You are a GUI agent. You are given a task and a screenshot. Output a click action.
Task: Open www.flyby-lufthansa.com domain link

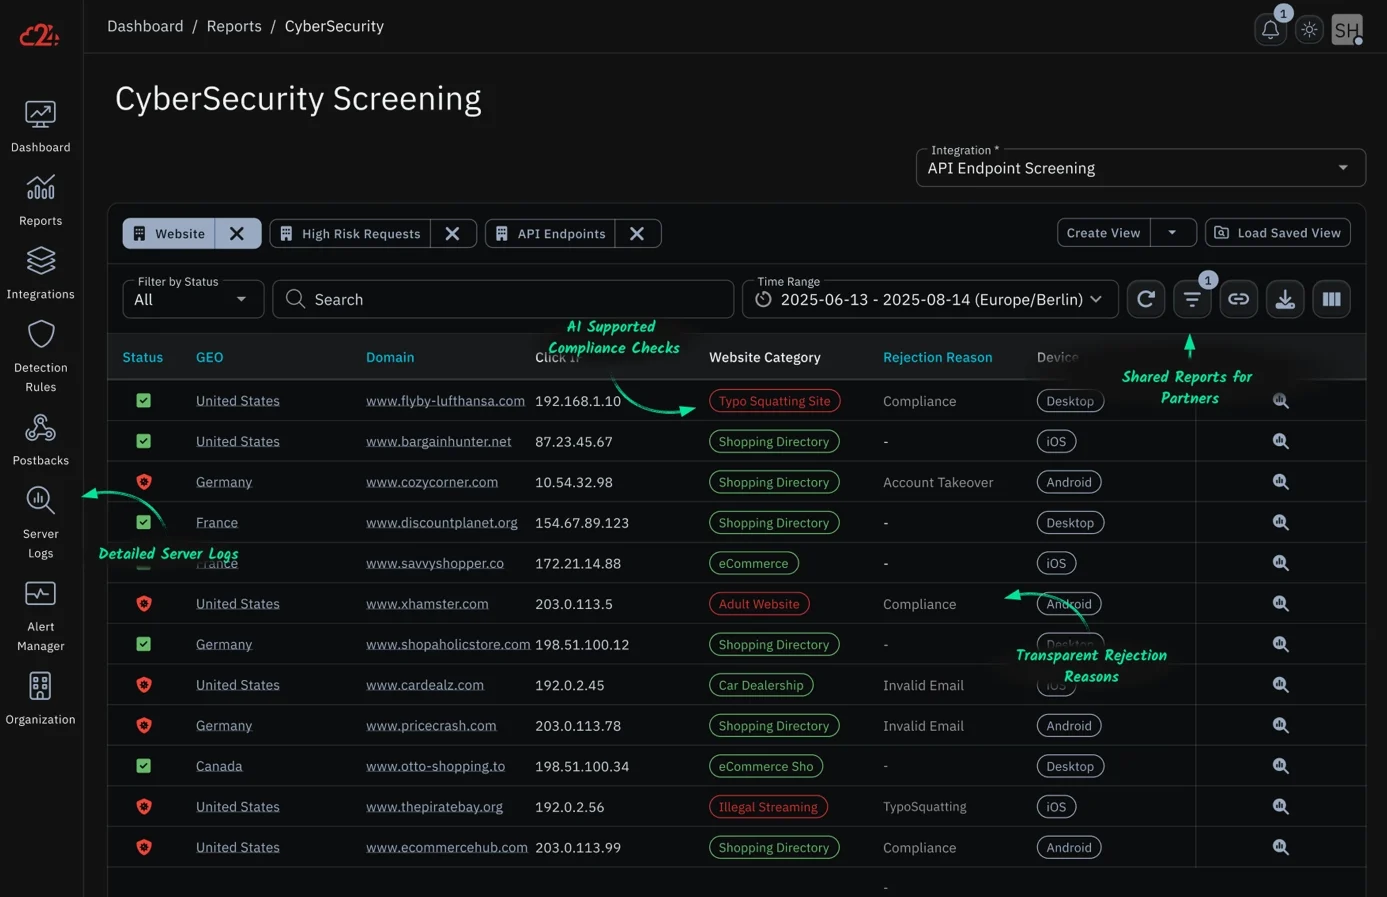(x=445, y=401)
